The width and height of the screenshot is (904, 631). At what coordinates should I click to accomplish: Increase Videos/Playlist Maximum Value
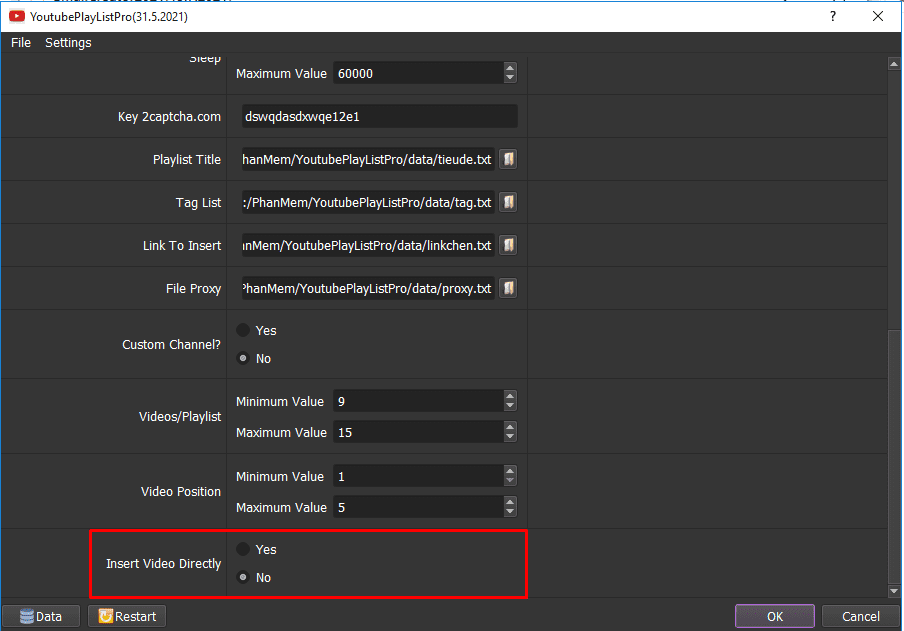click(510, 427)
